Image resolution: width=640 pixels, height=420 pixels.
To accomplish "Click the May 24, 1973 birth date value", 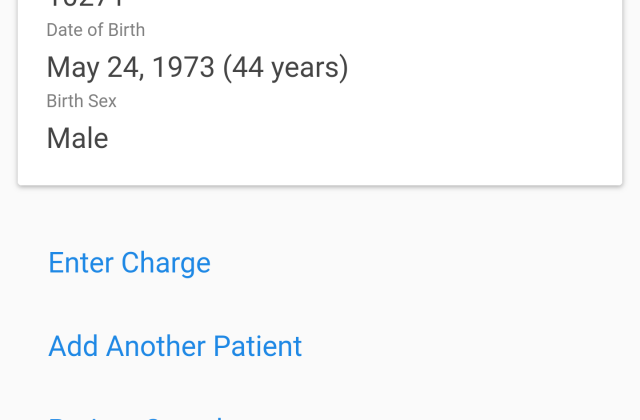I will coord(130,68).
